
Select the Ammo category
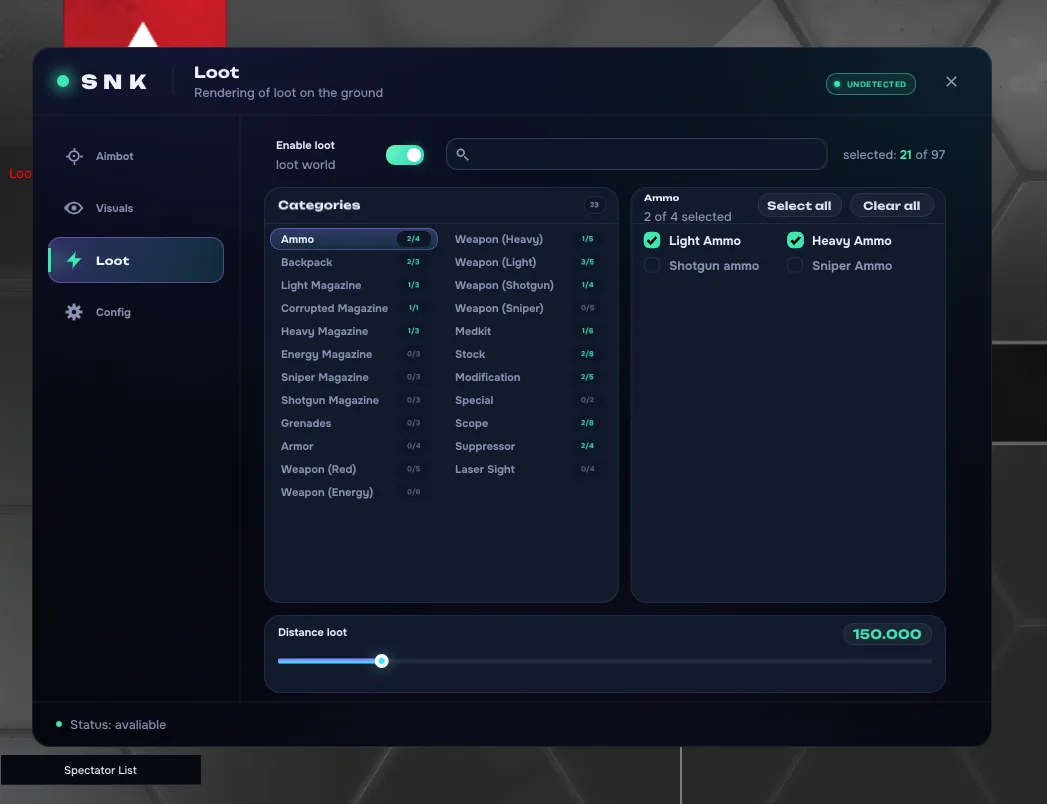354,239
